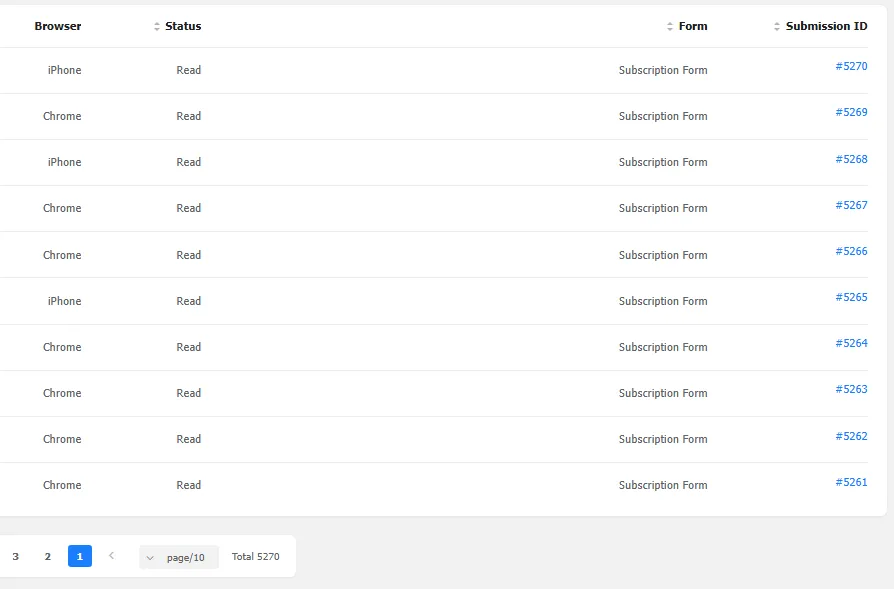Open submission #5262
894x589 pixels.
851,436
